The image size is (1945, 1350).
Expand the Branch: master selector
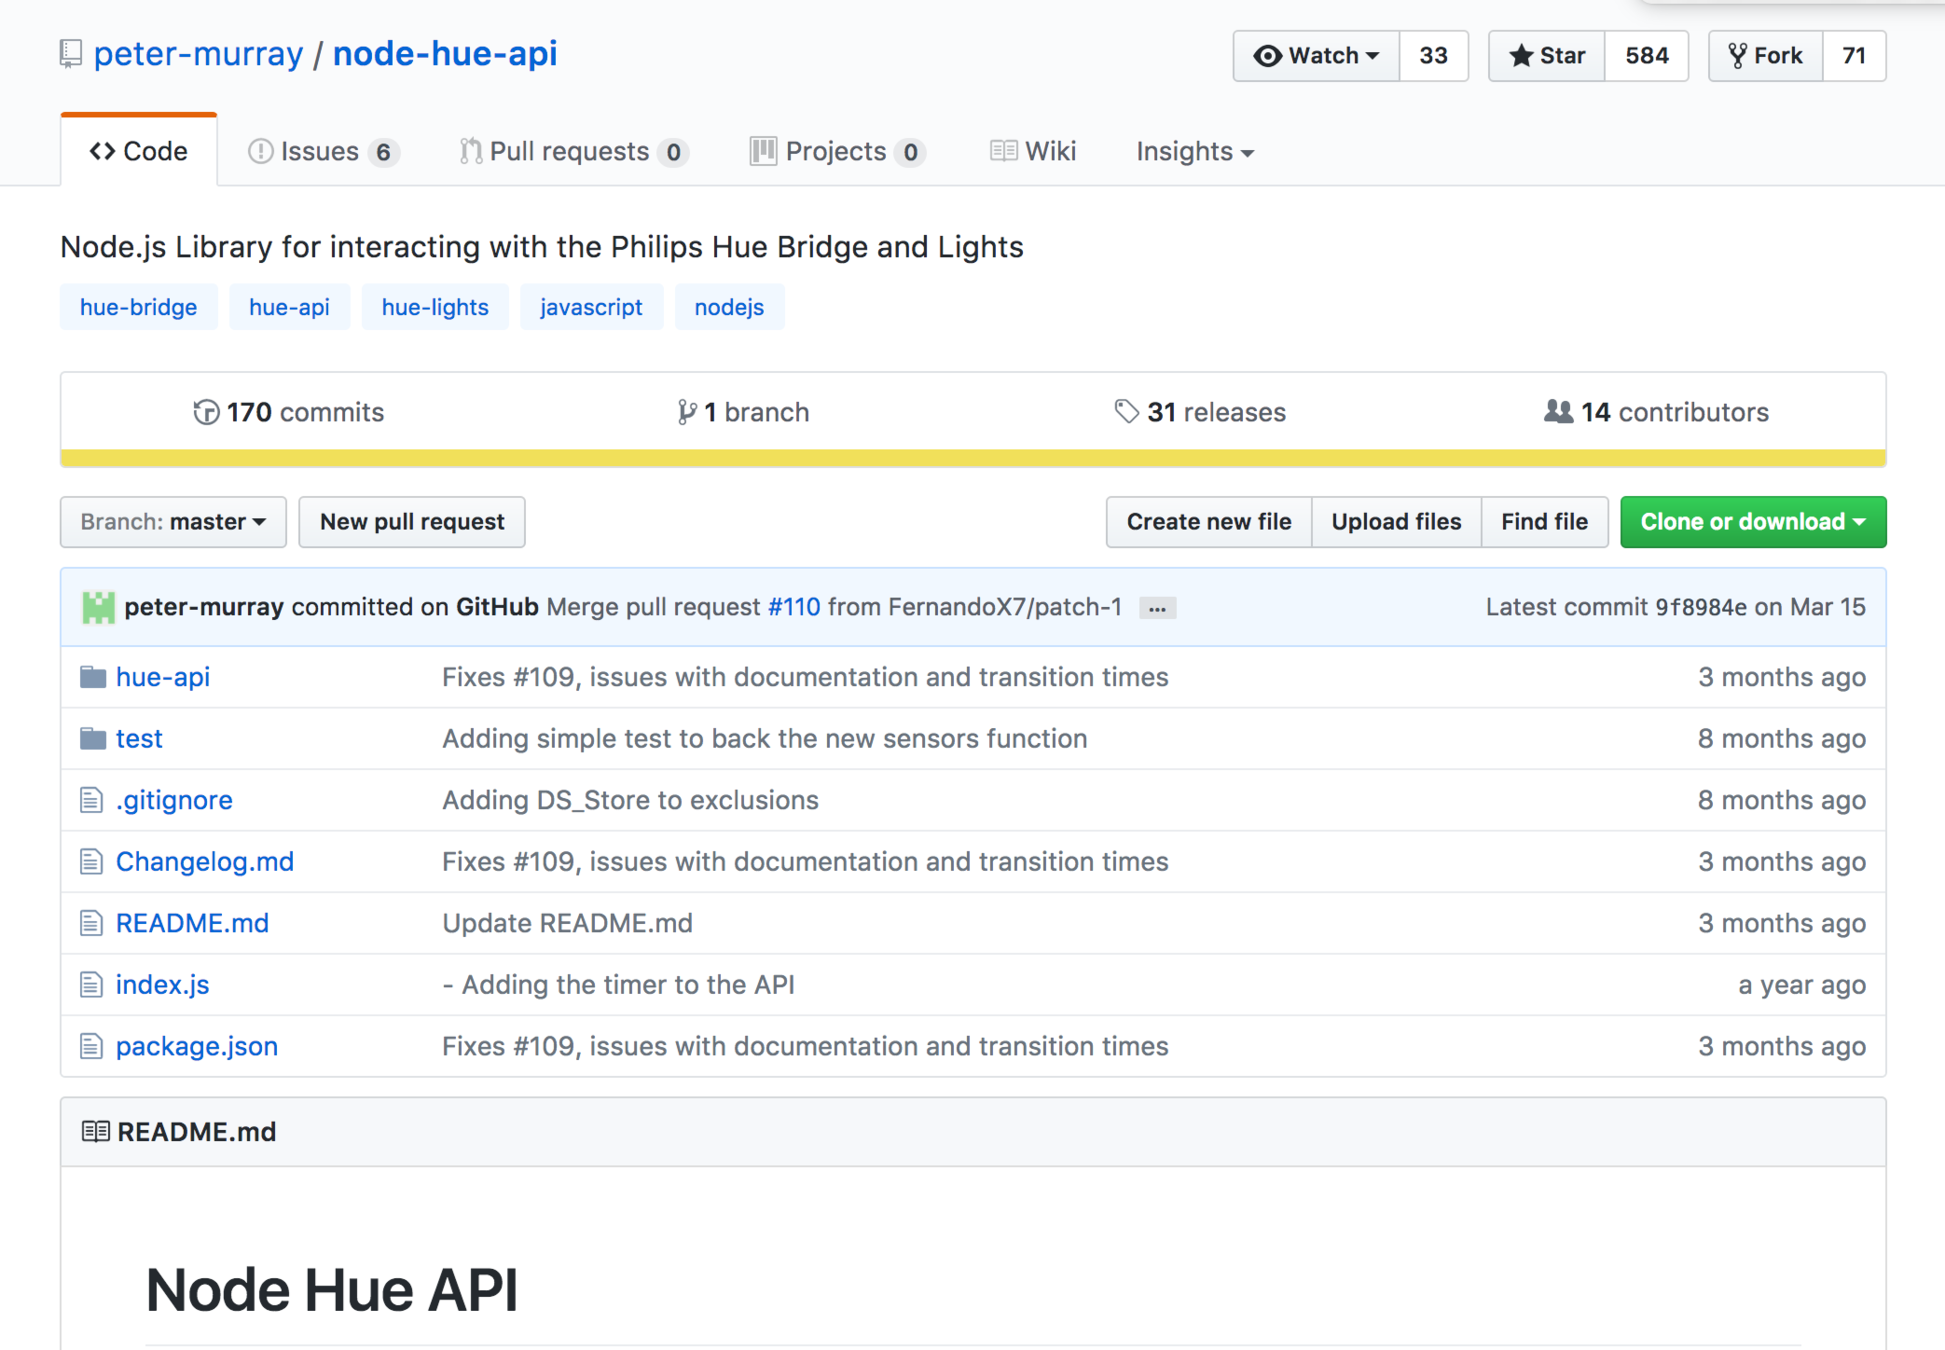click(173, 522)
